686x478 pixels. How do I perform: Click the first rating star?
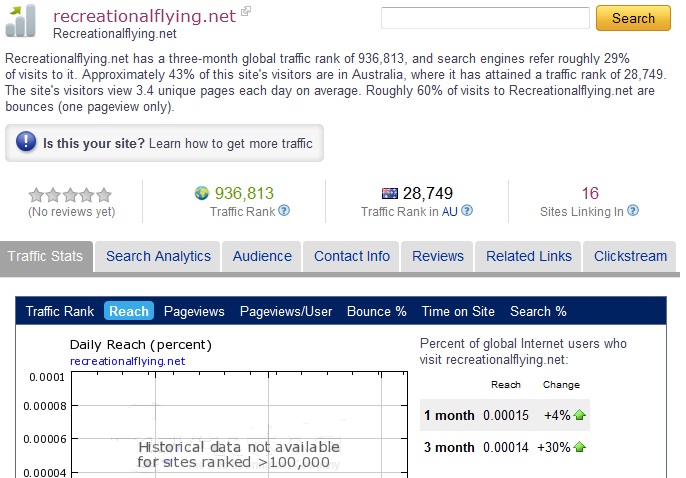(36, 195)
